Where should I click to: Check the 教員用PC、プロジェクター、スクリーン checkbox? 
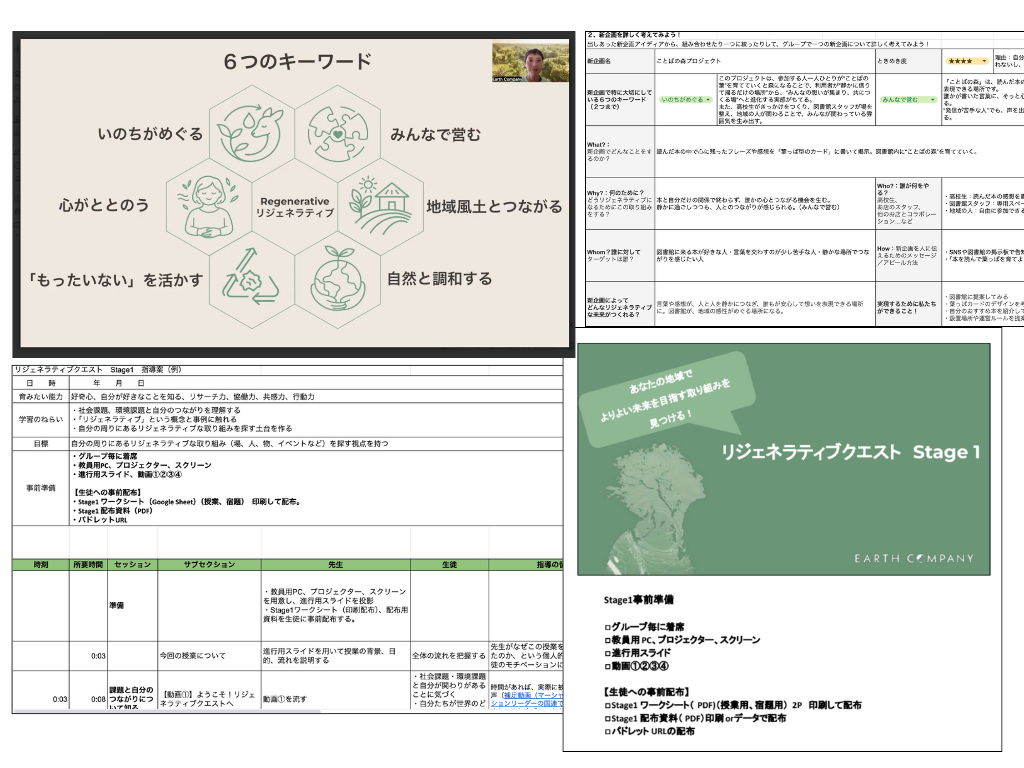point(607,639)
